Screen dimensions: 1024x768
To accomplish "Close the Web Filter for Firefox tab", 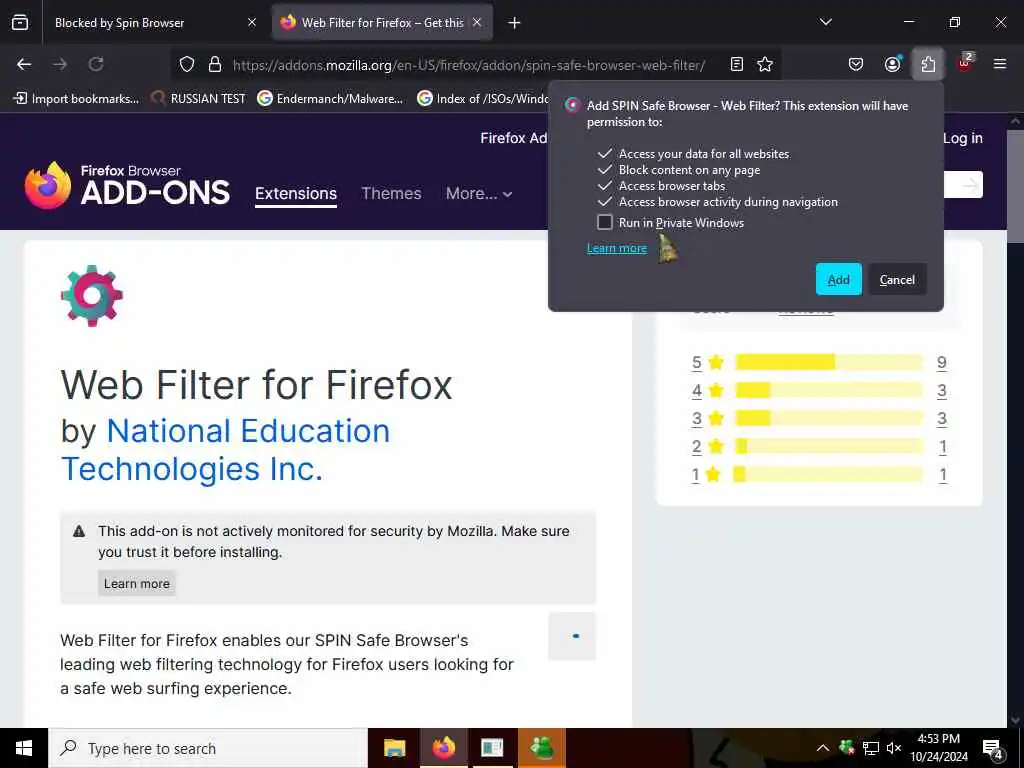I will point(477,22).
